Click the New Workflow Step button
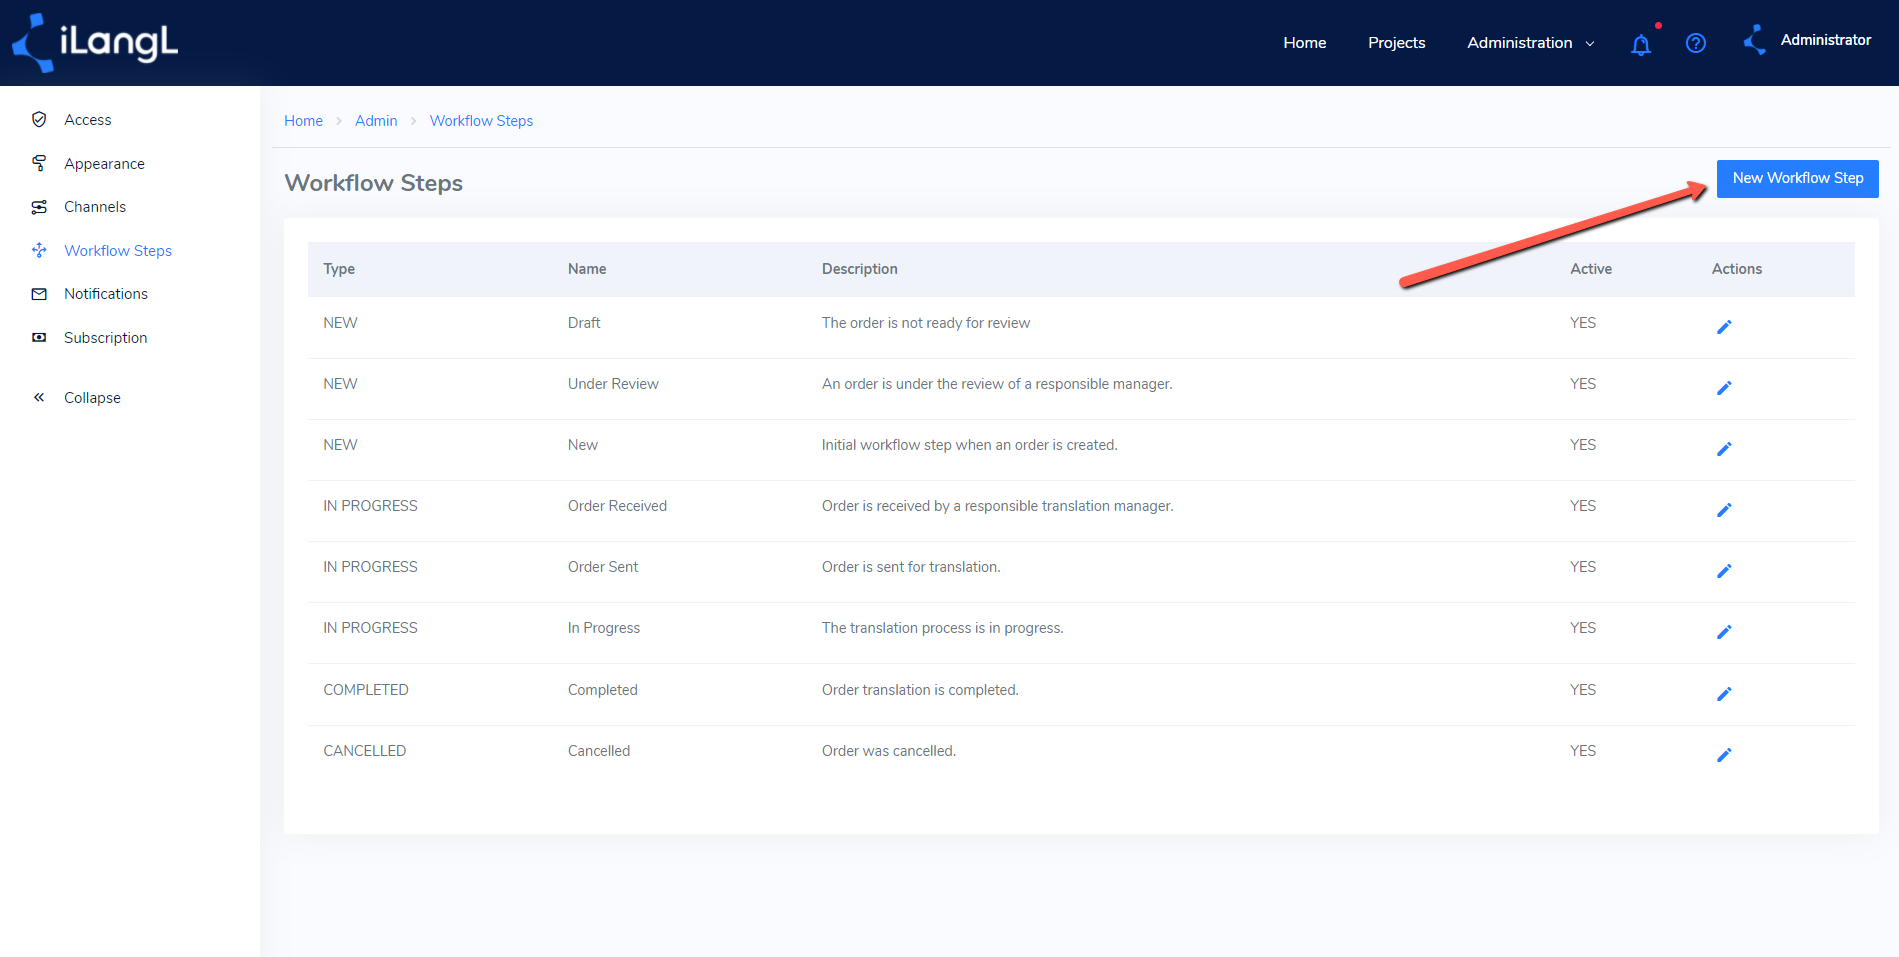The width and height of the screenshot is (1899, 957). pos(1797,178)
